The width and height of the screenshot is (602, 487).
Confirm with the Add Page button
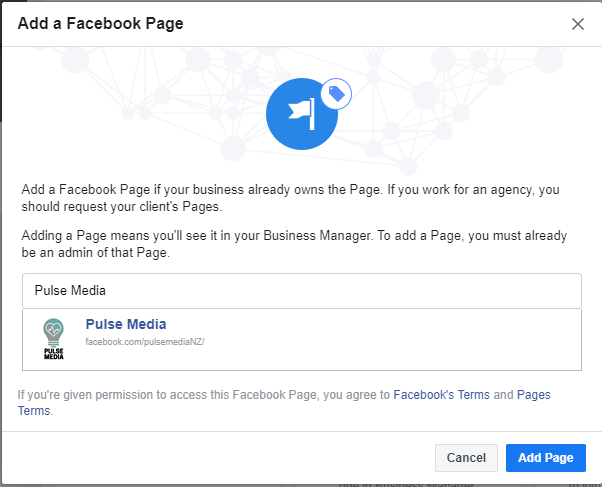coord(546,458)
